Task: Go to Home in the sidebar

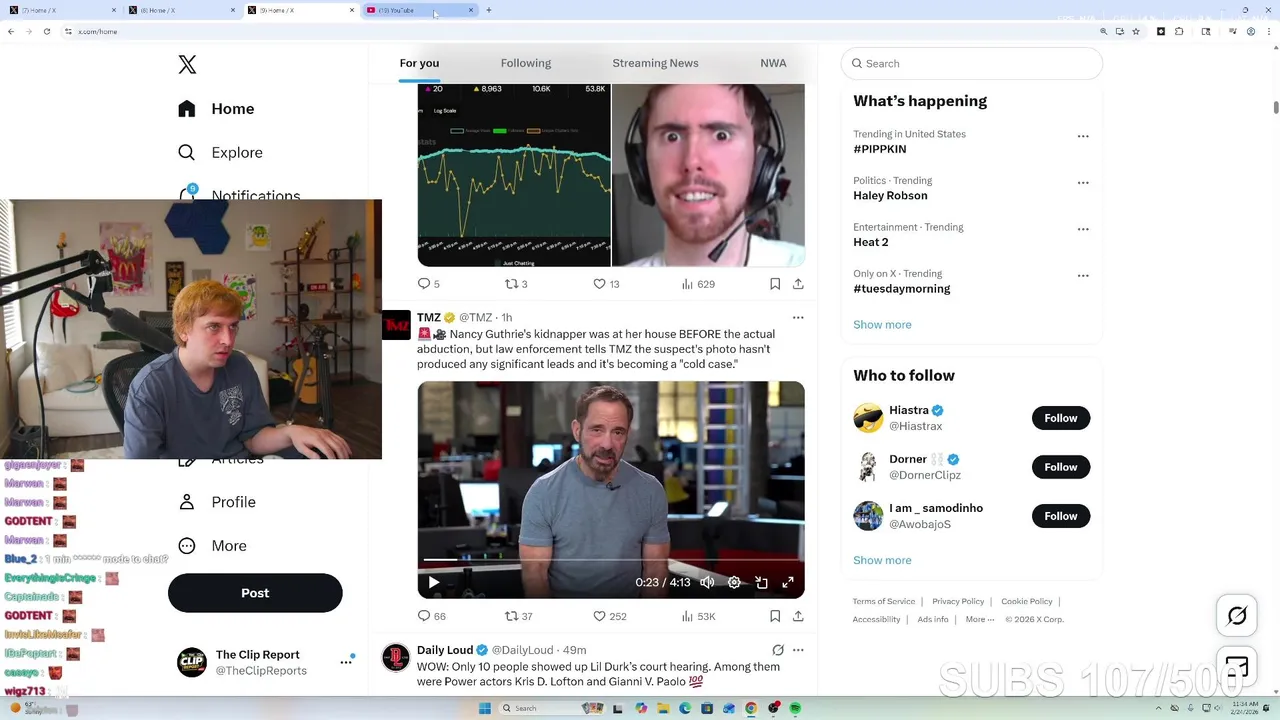Action: tap(217, 109)
